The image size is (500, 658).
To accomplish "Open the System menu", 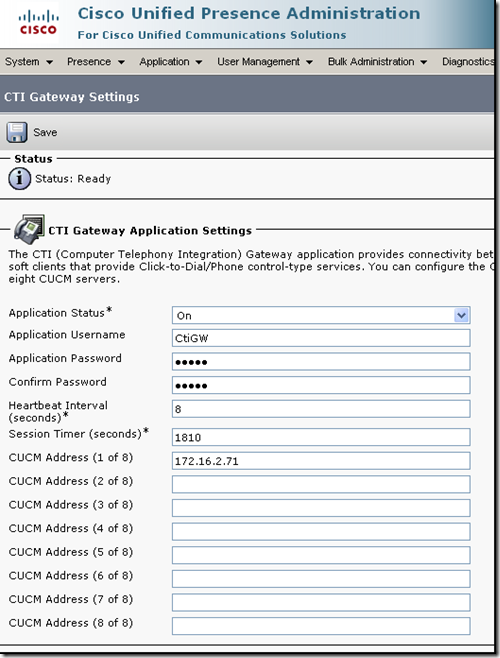I will point(29,62).
